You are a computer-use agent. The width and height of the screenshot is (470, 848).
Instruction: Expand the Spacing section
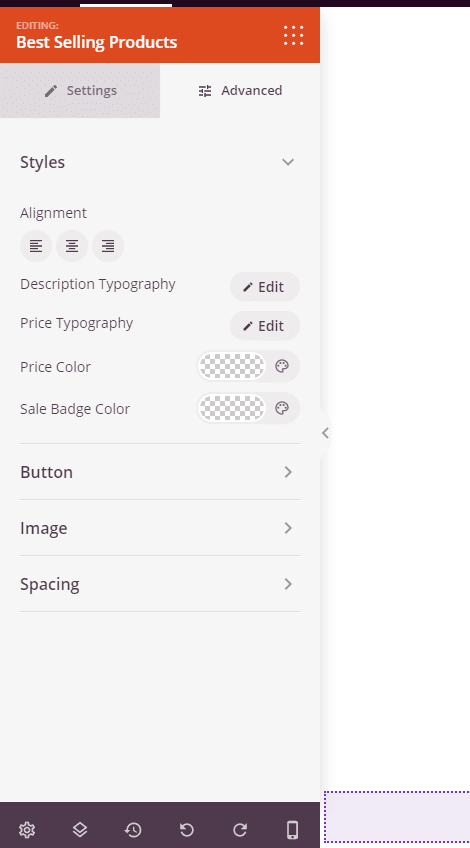coord(160,584)
